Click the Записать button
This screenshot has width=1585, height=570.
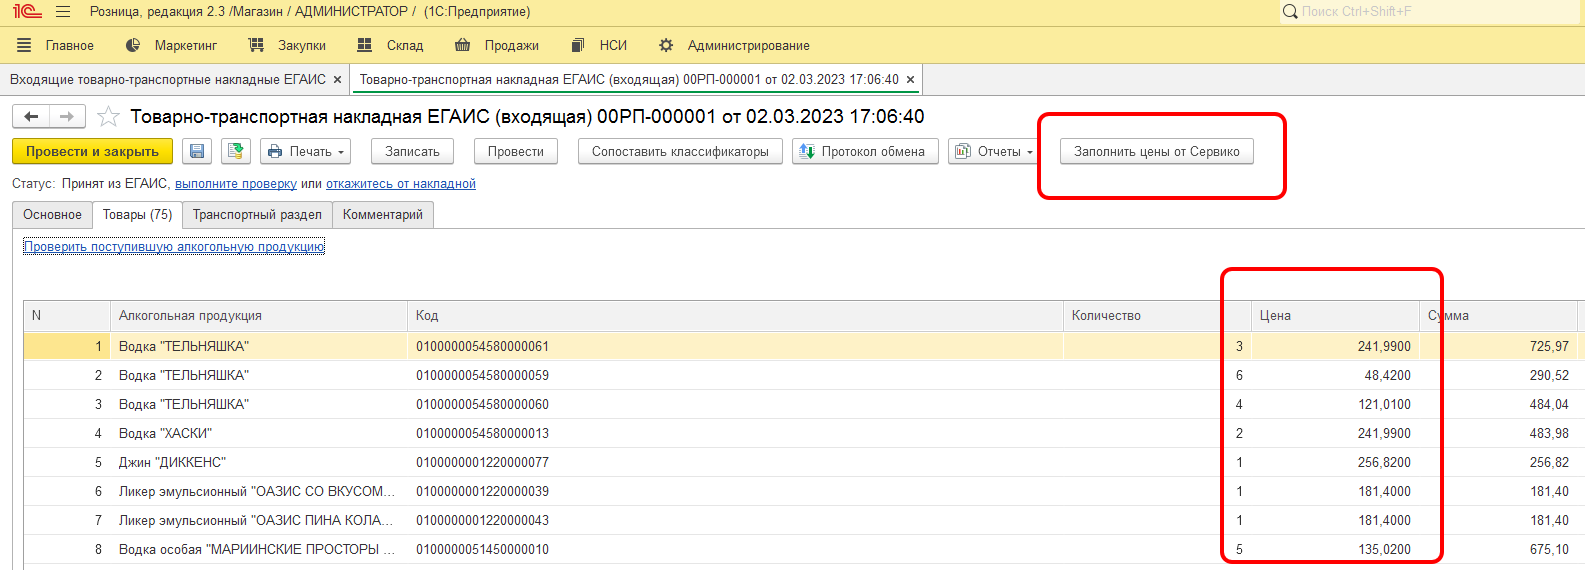coord(413,151)
